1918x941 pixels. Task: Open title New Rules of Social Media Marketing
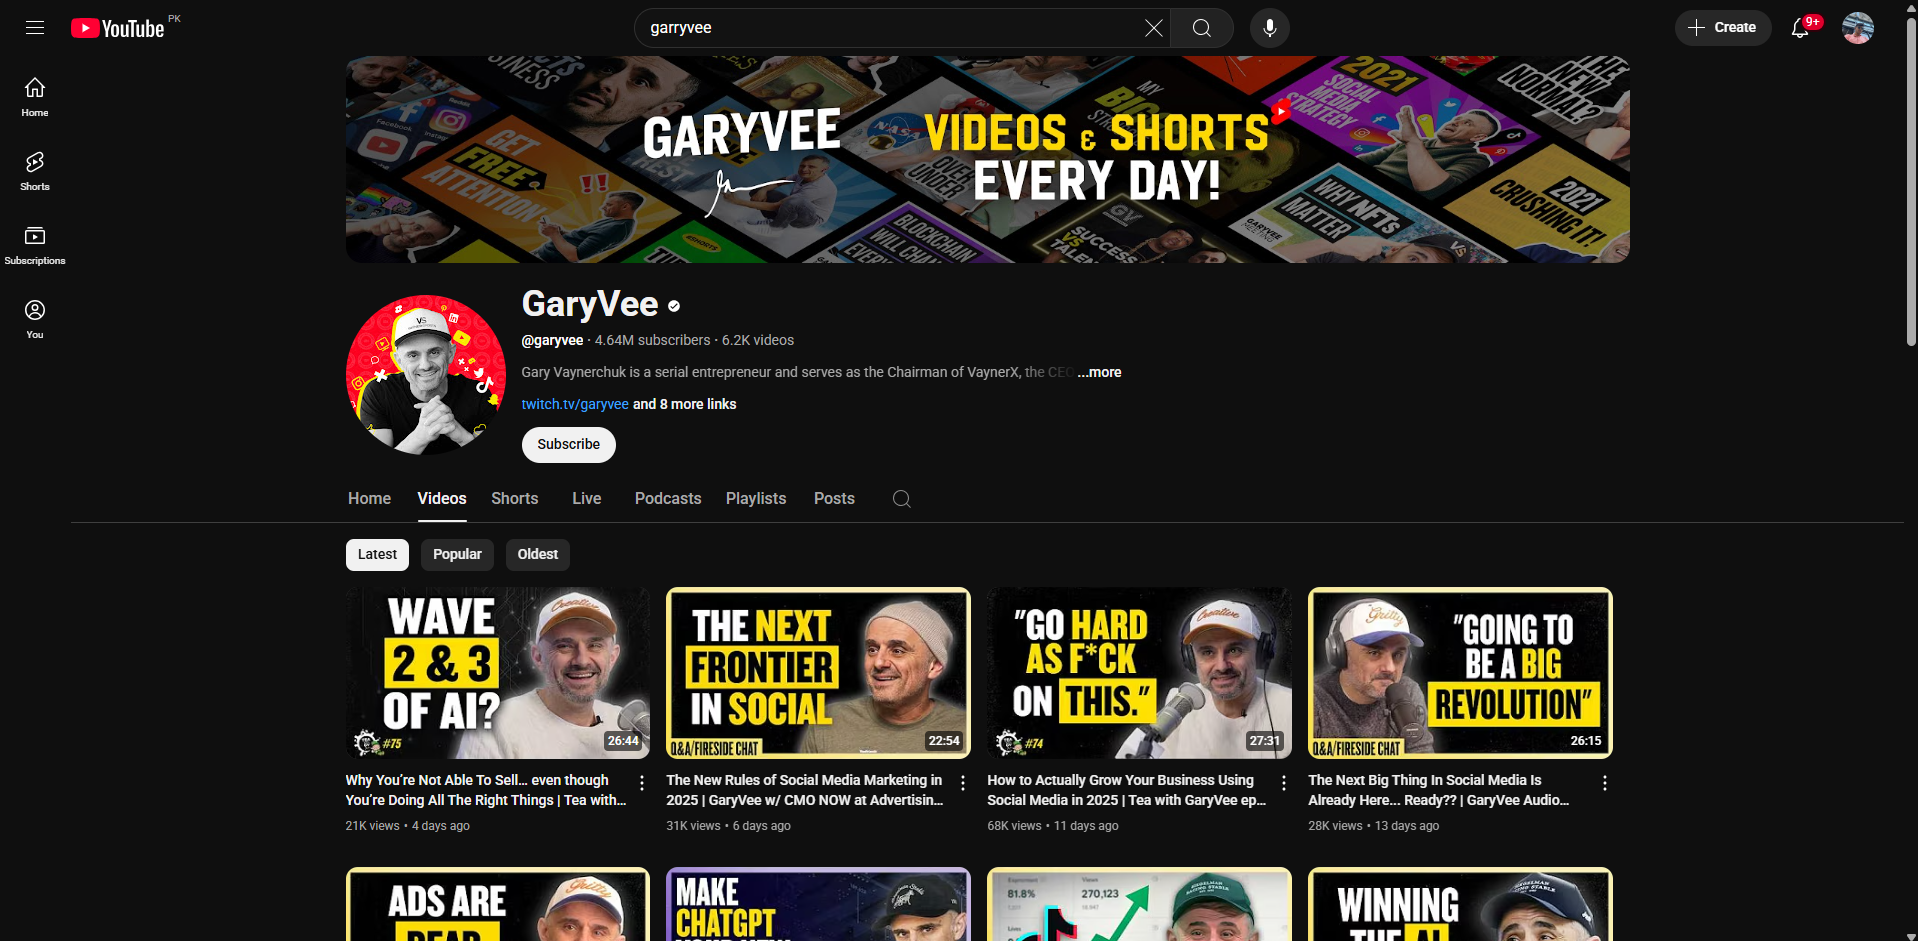coord(805,790)
